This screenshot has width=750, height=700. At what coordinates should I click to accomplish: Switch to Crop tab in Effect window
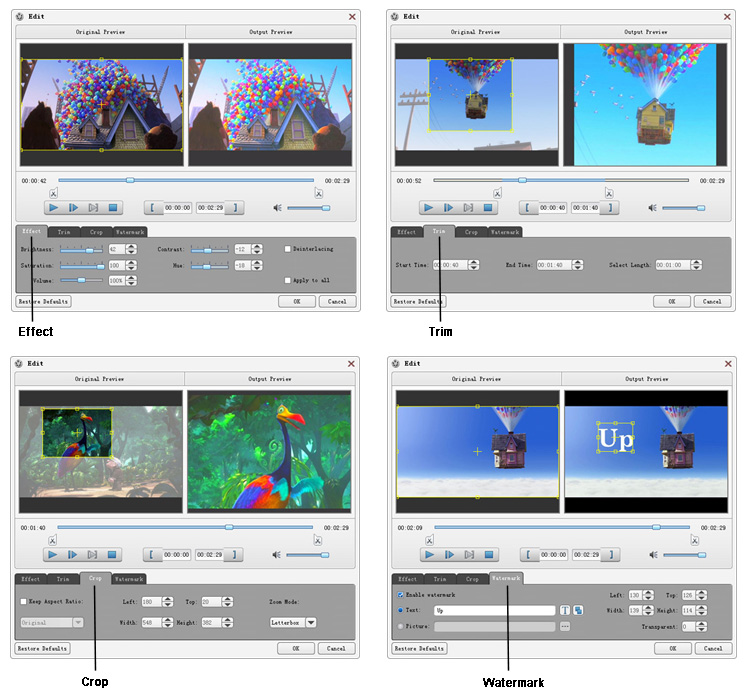click(96, 232)
